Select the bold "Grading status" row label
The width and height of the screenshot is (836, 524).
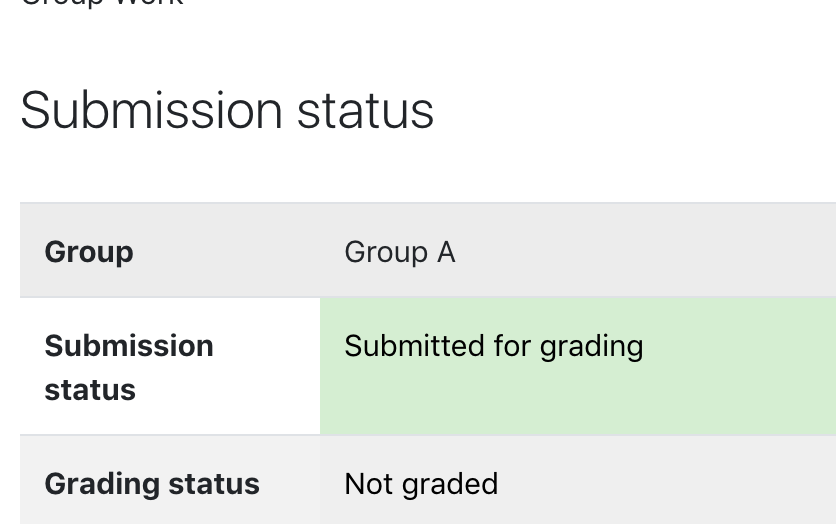152,484
